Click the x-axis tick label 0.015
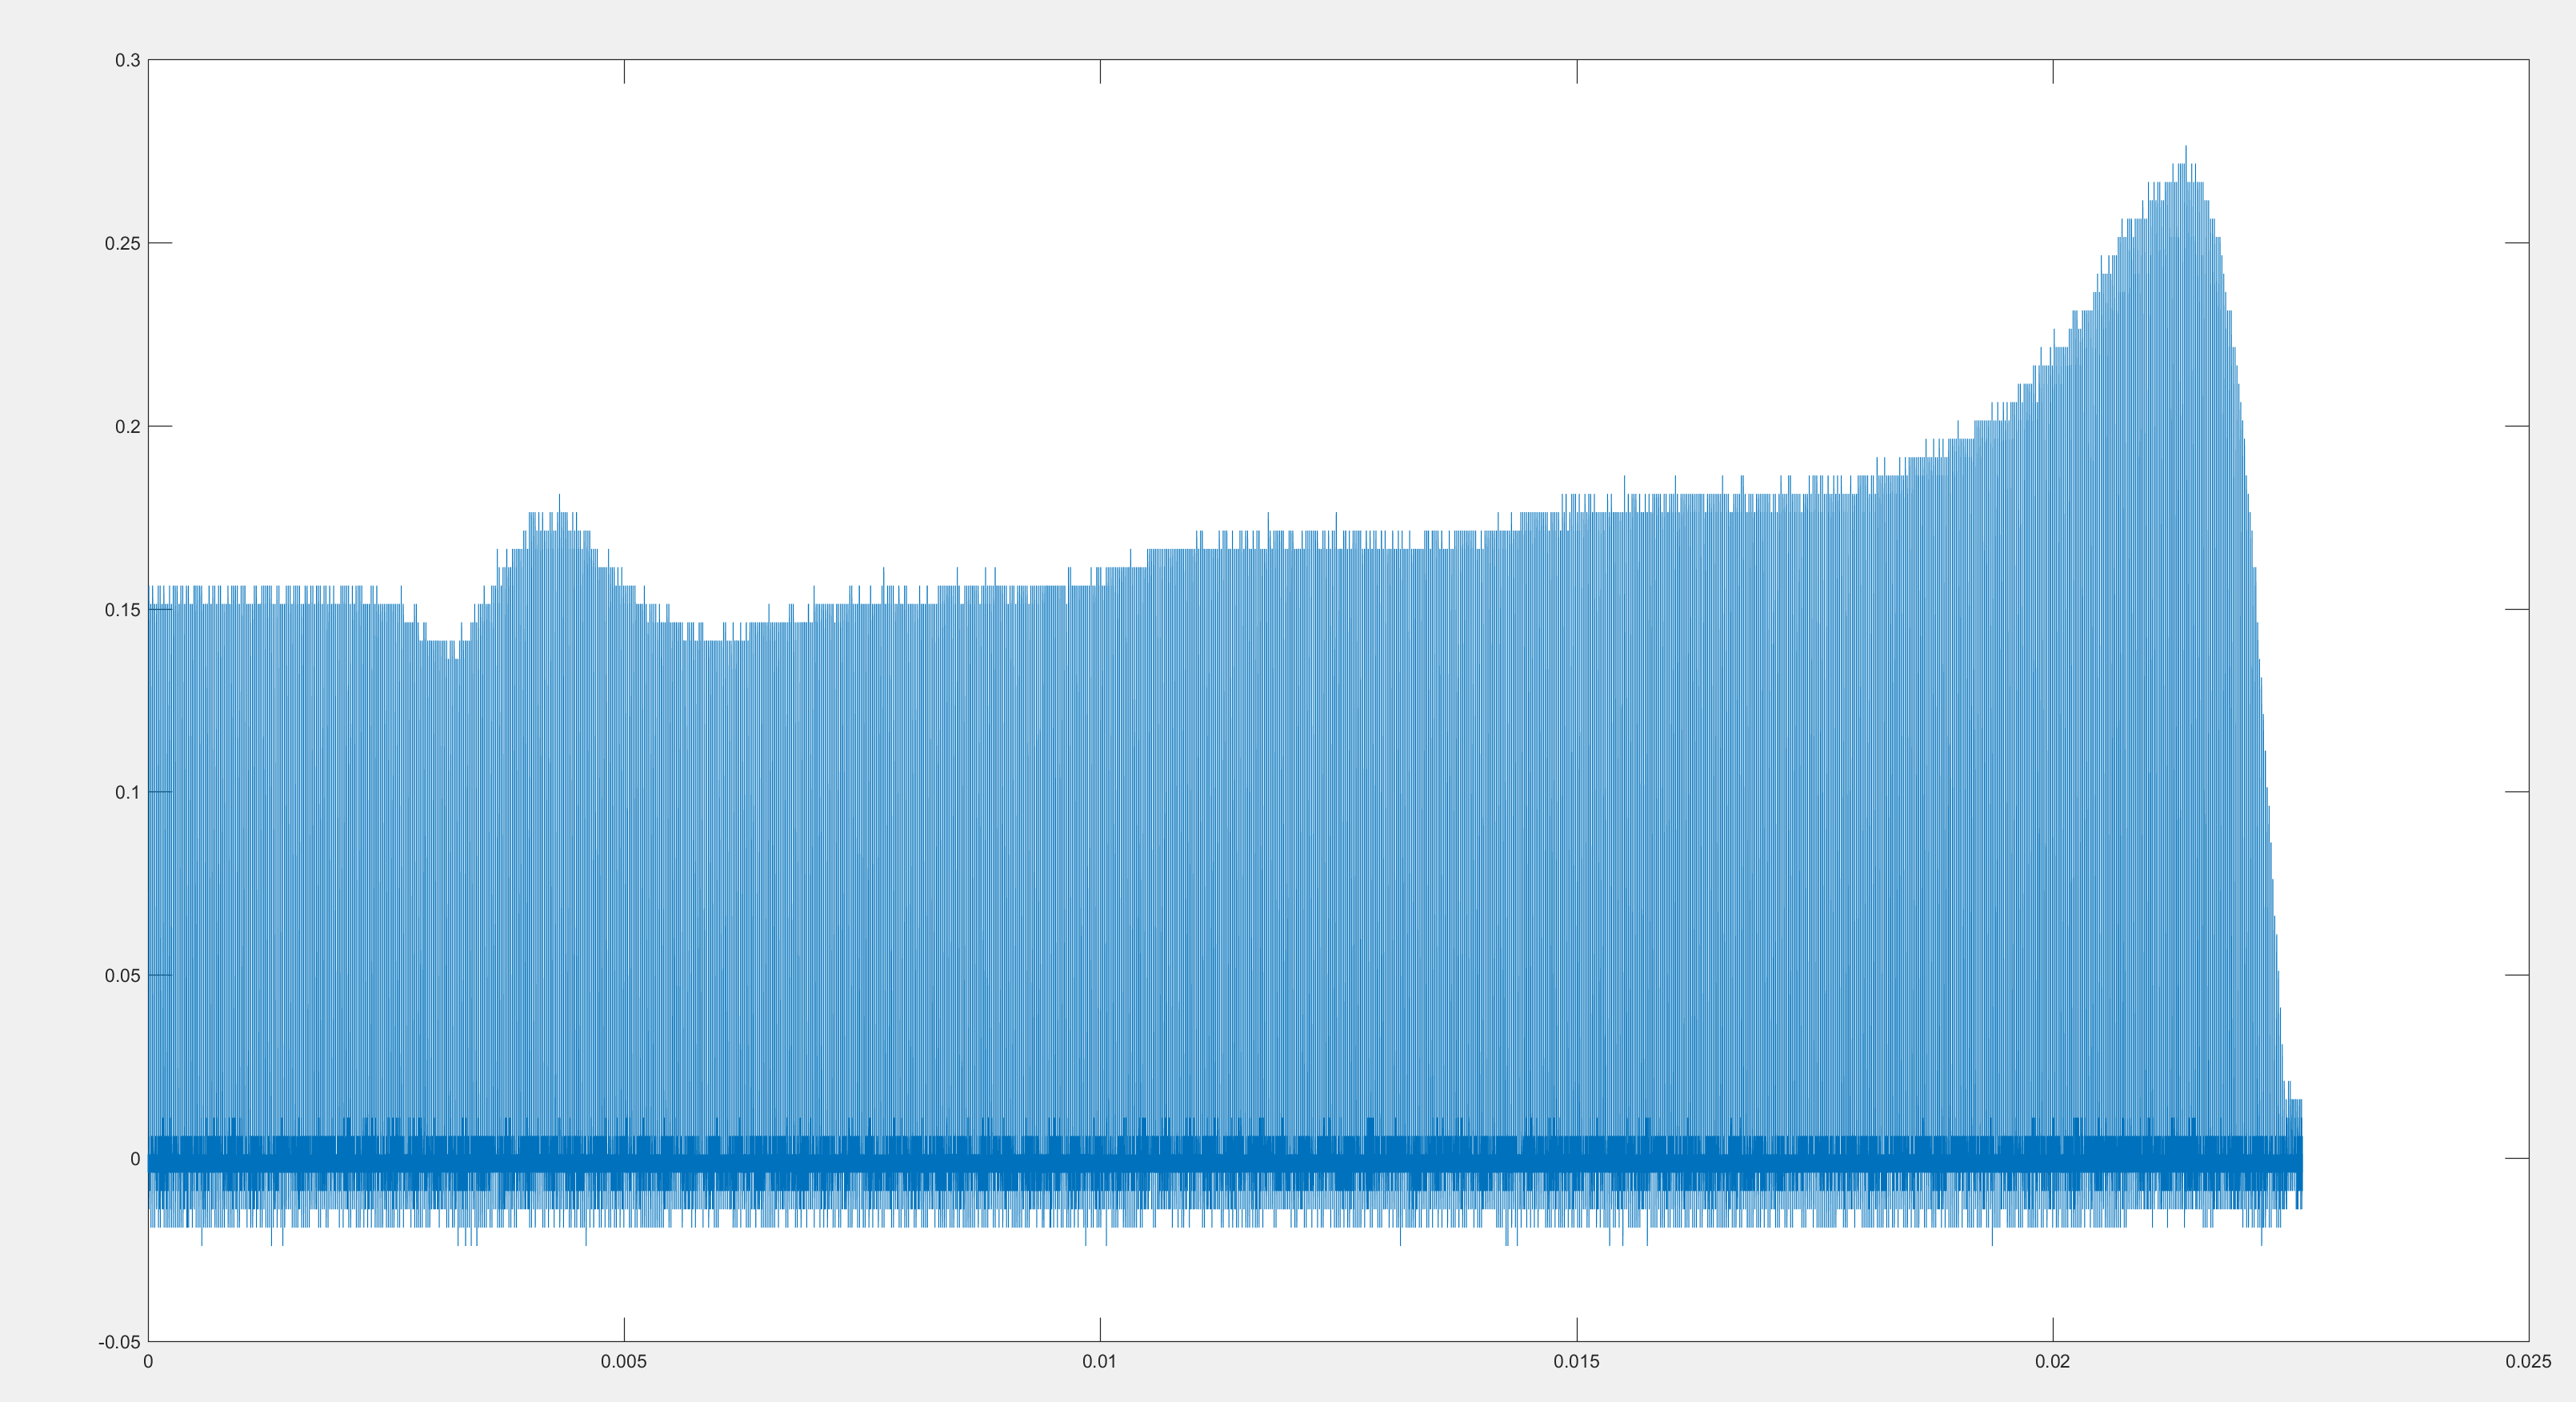This screenshot has height=1402, width=2576. (x=1576, y=1362)
